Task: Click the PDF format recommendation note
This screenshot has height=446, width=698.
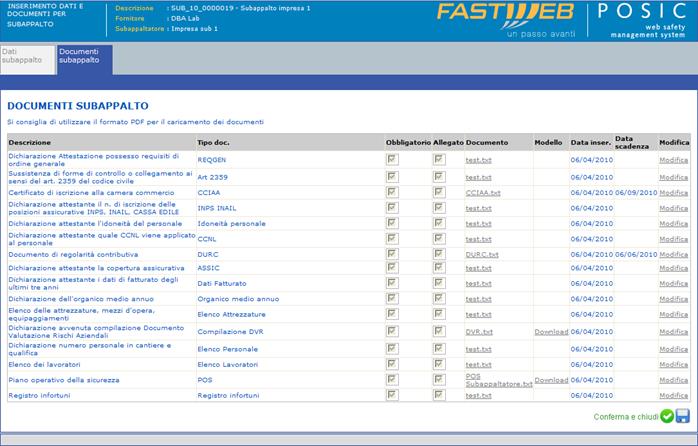Action: [x=135, y=122]
